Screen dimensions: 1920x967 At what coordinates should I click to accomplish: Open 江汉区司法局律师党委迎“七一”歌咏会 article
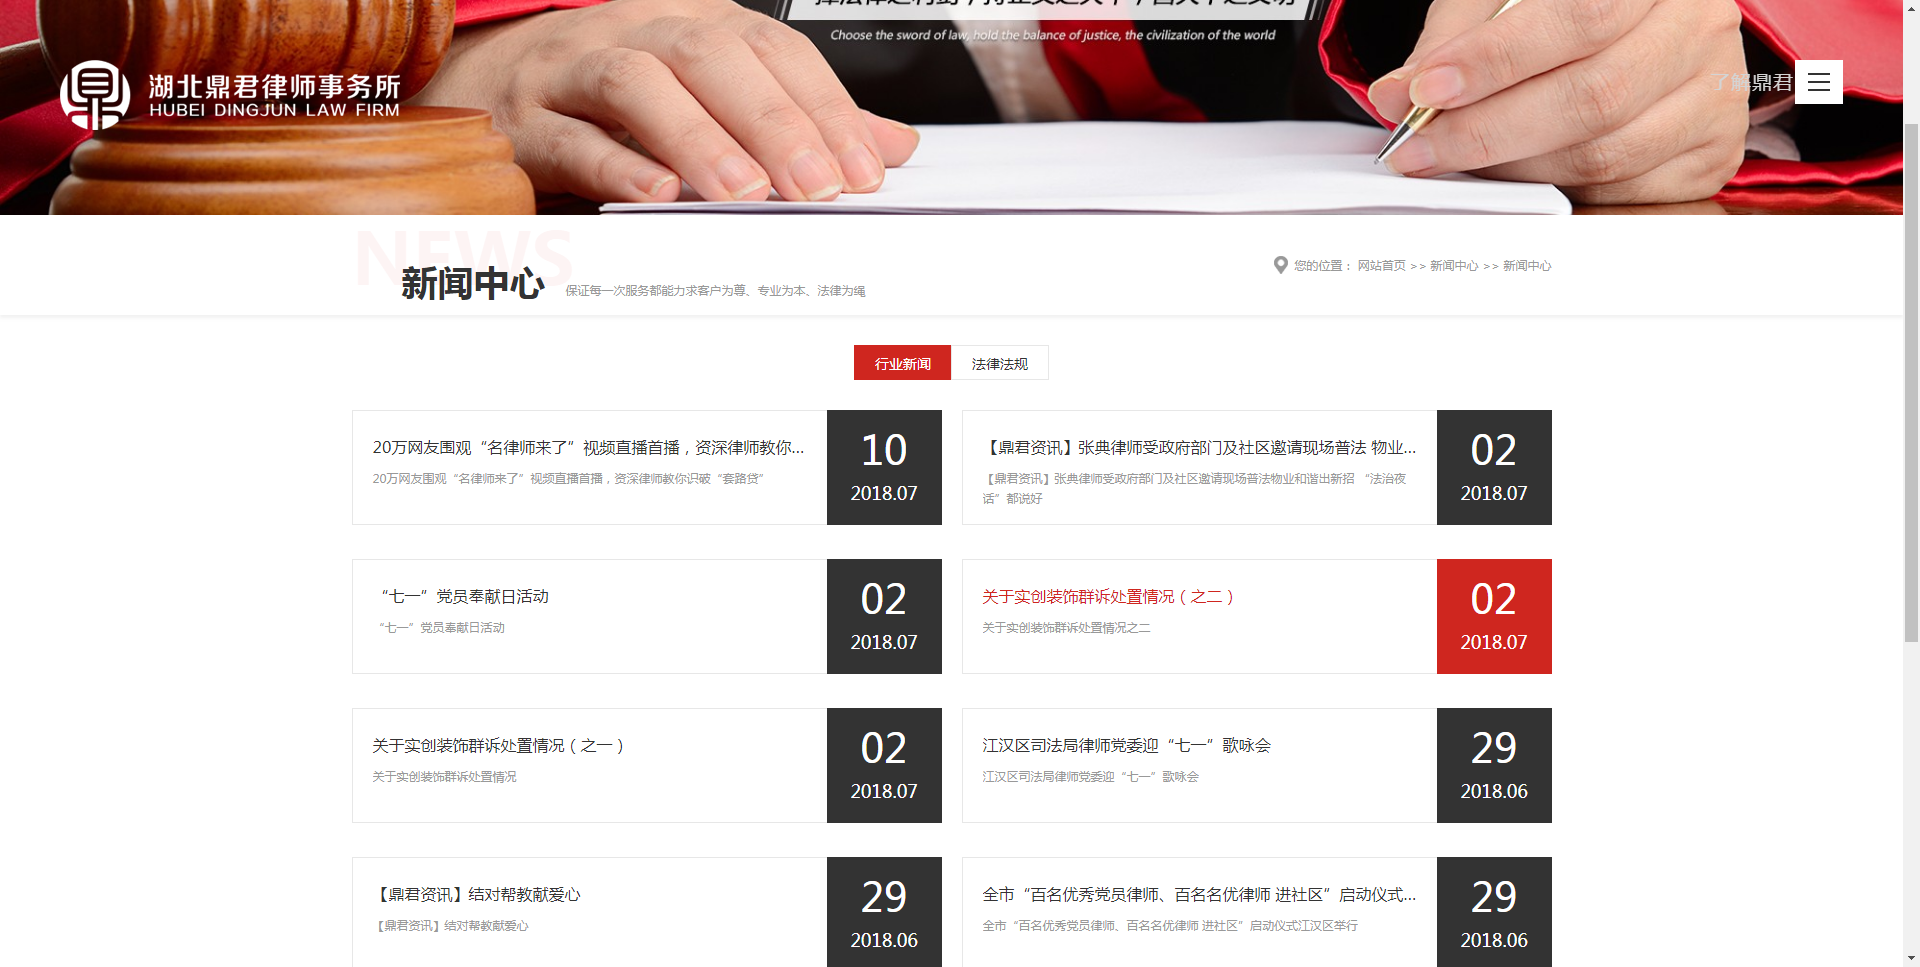click(1126, 746)
